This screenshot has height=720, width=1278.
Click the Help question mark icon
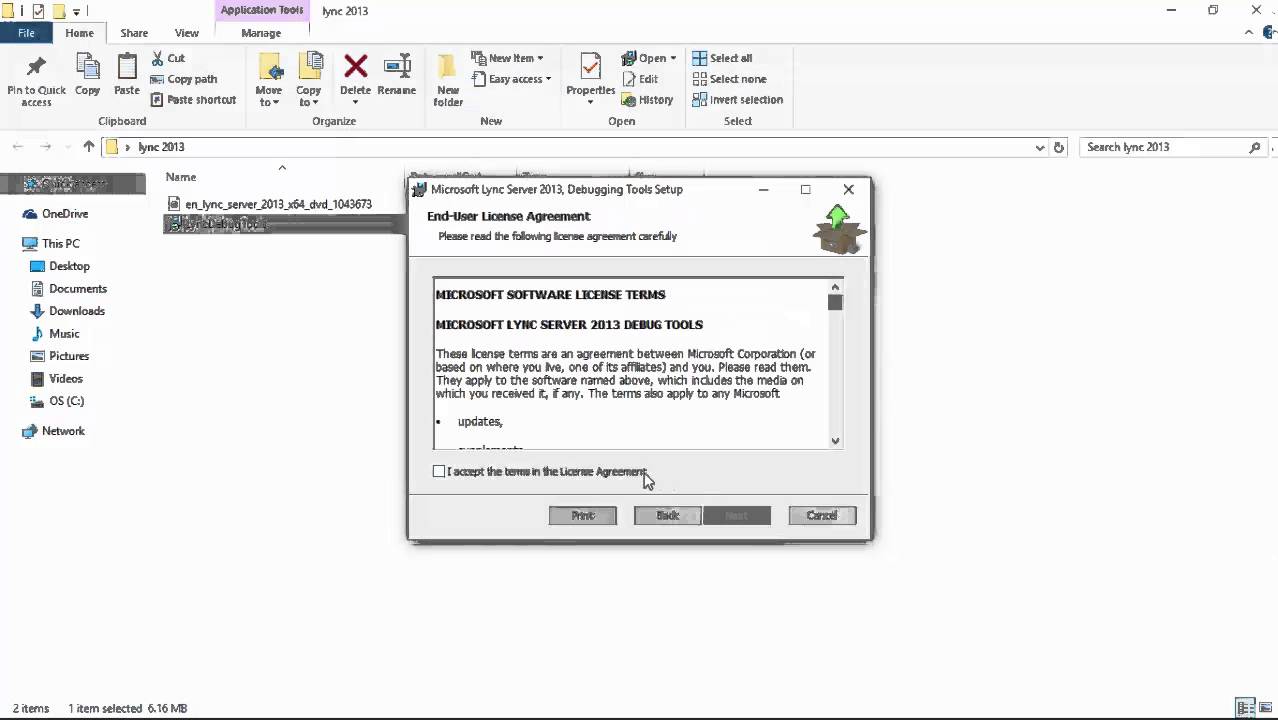pos(1271,33)
